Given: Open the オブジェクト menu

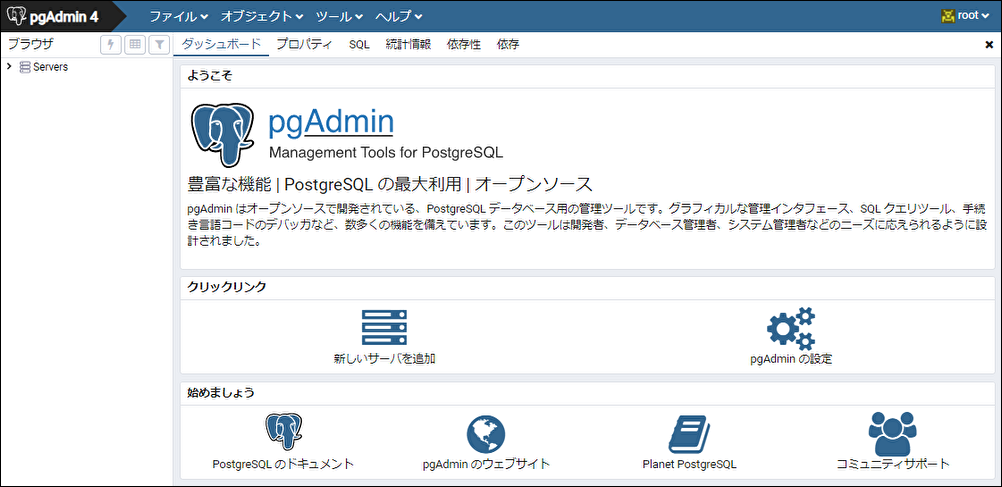Looking at the screenshot, I should click(x=262, y=16).
